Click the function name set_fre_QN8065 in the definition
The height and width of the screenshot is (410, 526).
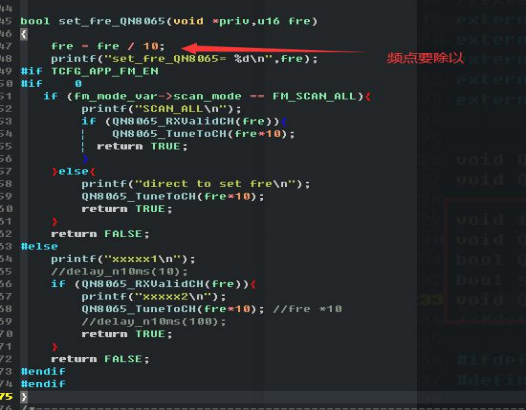pos(112,21)
